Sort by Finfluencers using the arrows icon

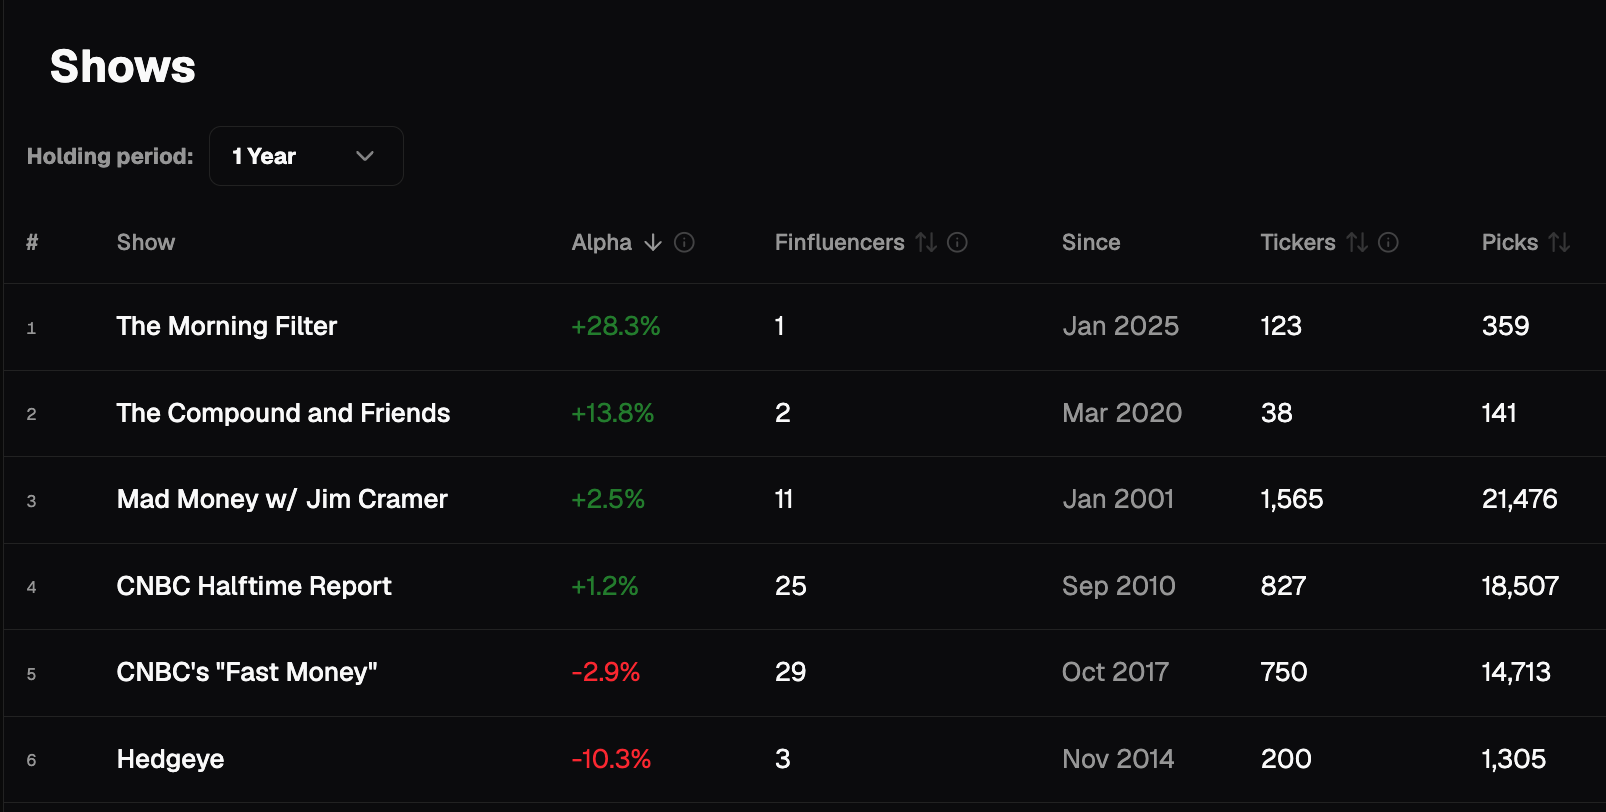coord(926,242)
